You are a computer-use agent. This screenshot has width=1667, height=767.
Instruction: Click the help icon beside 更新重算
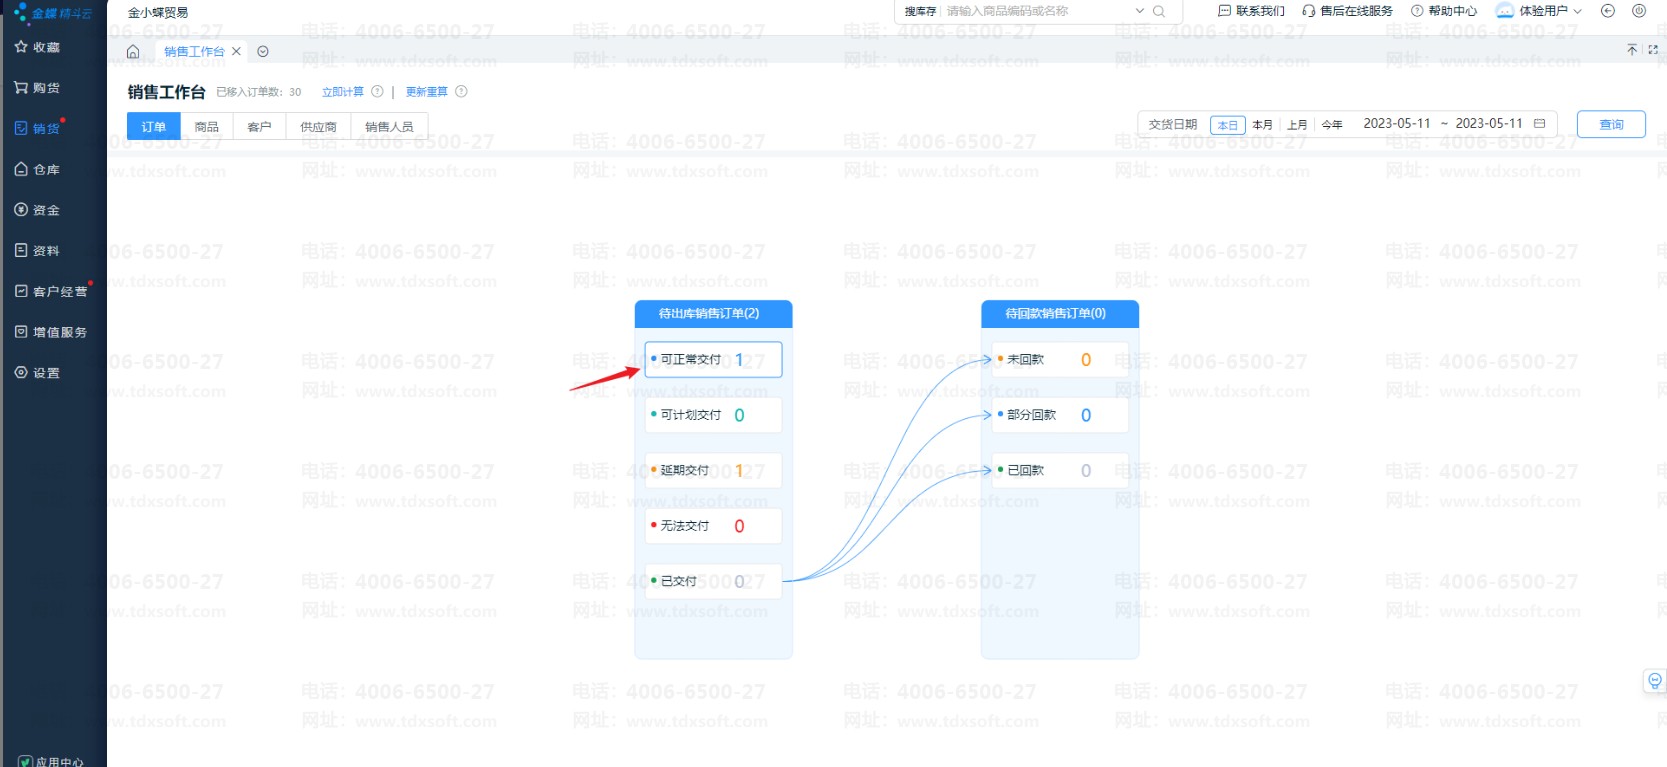(461, 91)
